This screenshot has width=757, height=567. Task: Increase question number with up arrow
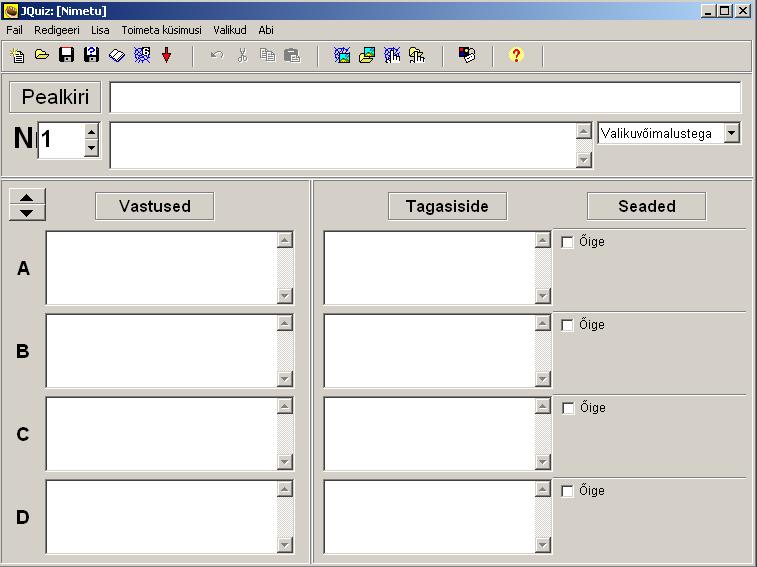click(91, 132)
